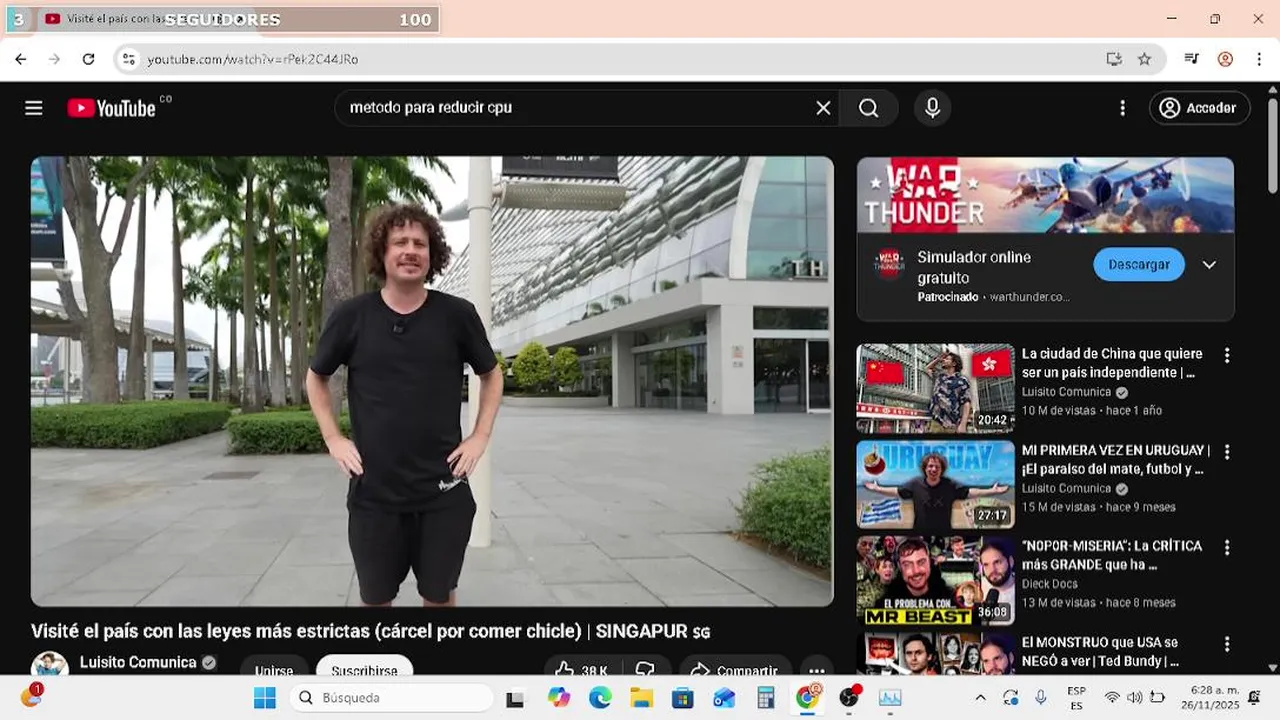1280x720 pixels.
Task: Open options for the Uruguay video
Action: [1227, 451]
